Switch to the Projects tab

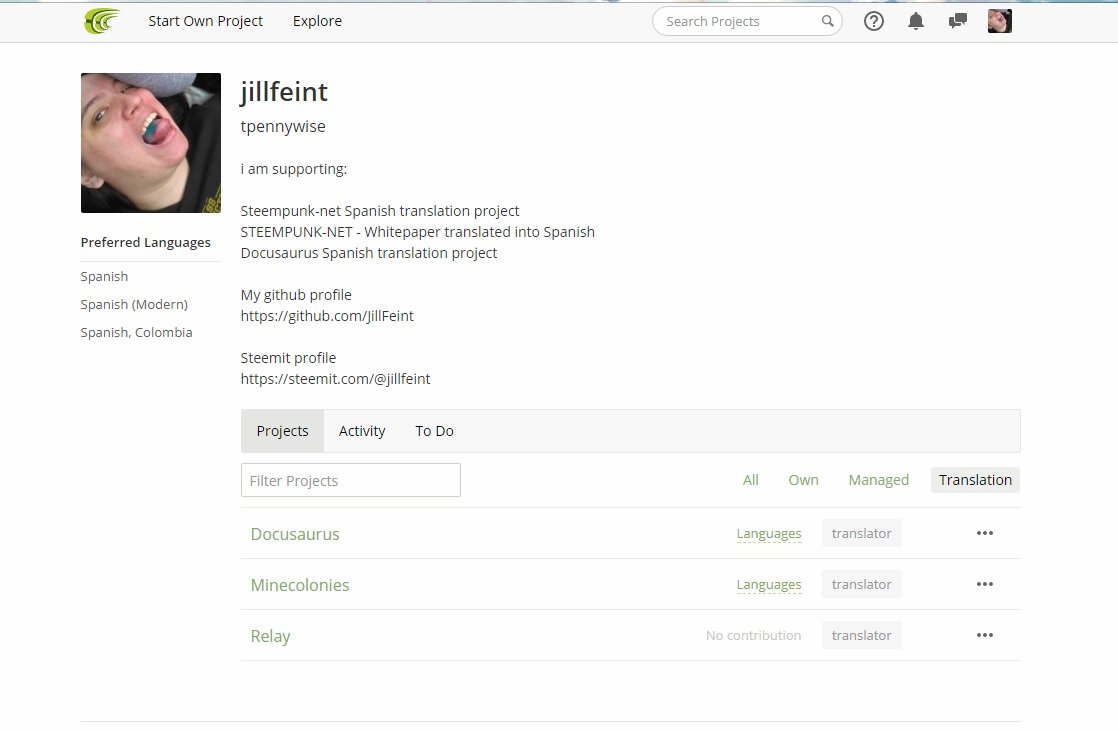click(282, 431)
